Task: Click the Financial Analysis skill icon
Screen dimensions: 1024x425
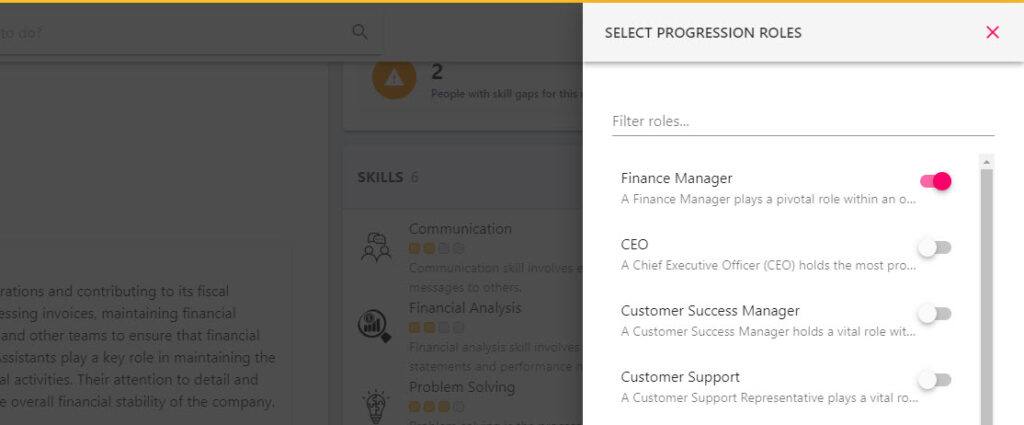Action: coord(374,326)
